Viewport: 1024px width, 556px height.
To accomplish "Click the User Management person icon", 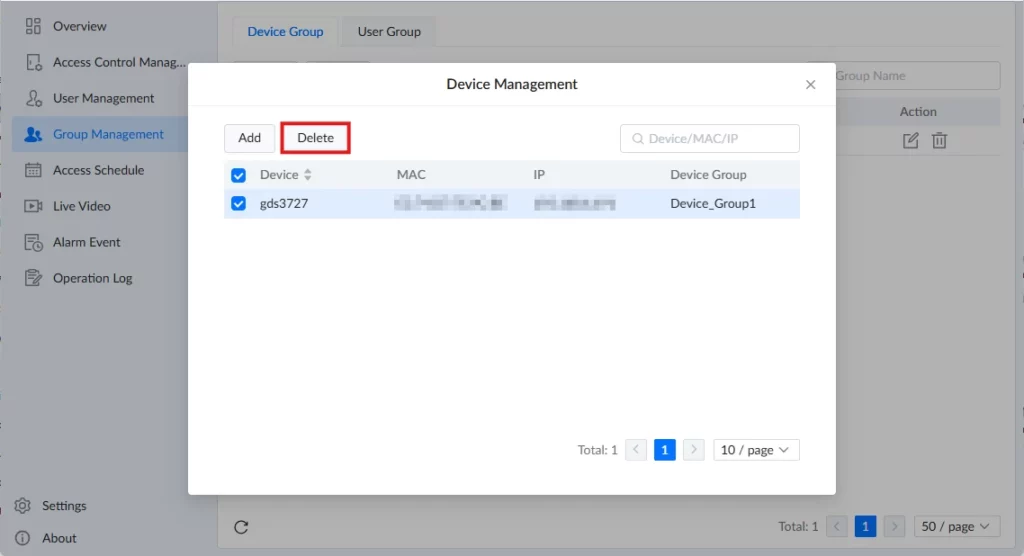I will pos(33,98).
